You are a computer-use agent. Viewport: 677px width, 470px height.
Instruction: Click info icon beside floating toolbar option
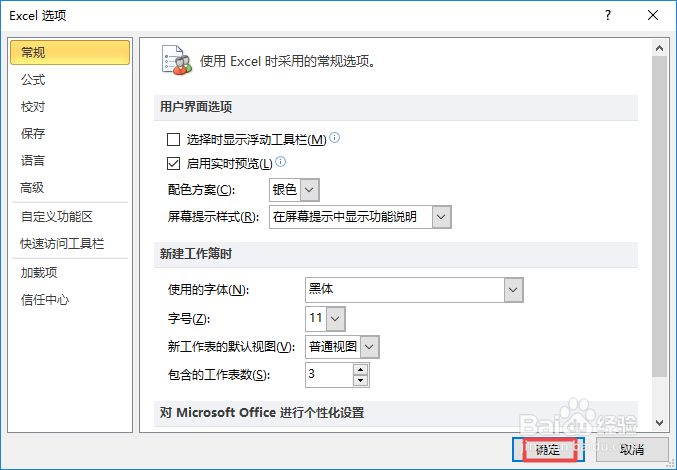pos(335,138)
